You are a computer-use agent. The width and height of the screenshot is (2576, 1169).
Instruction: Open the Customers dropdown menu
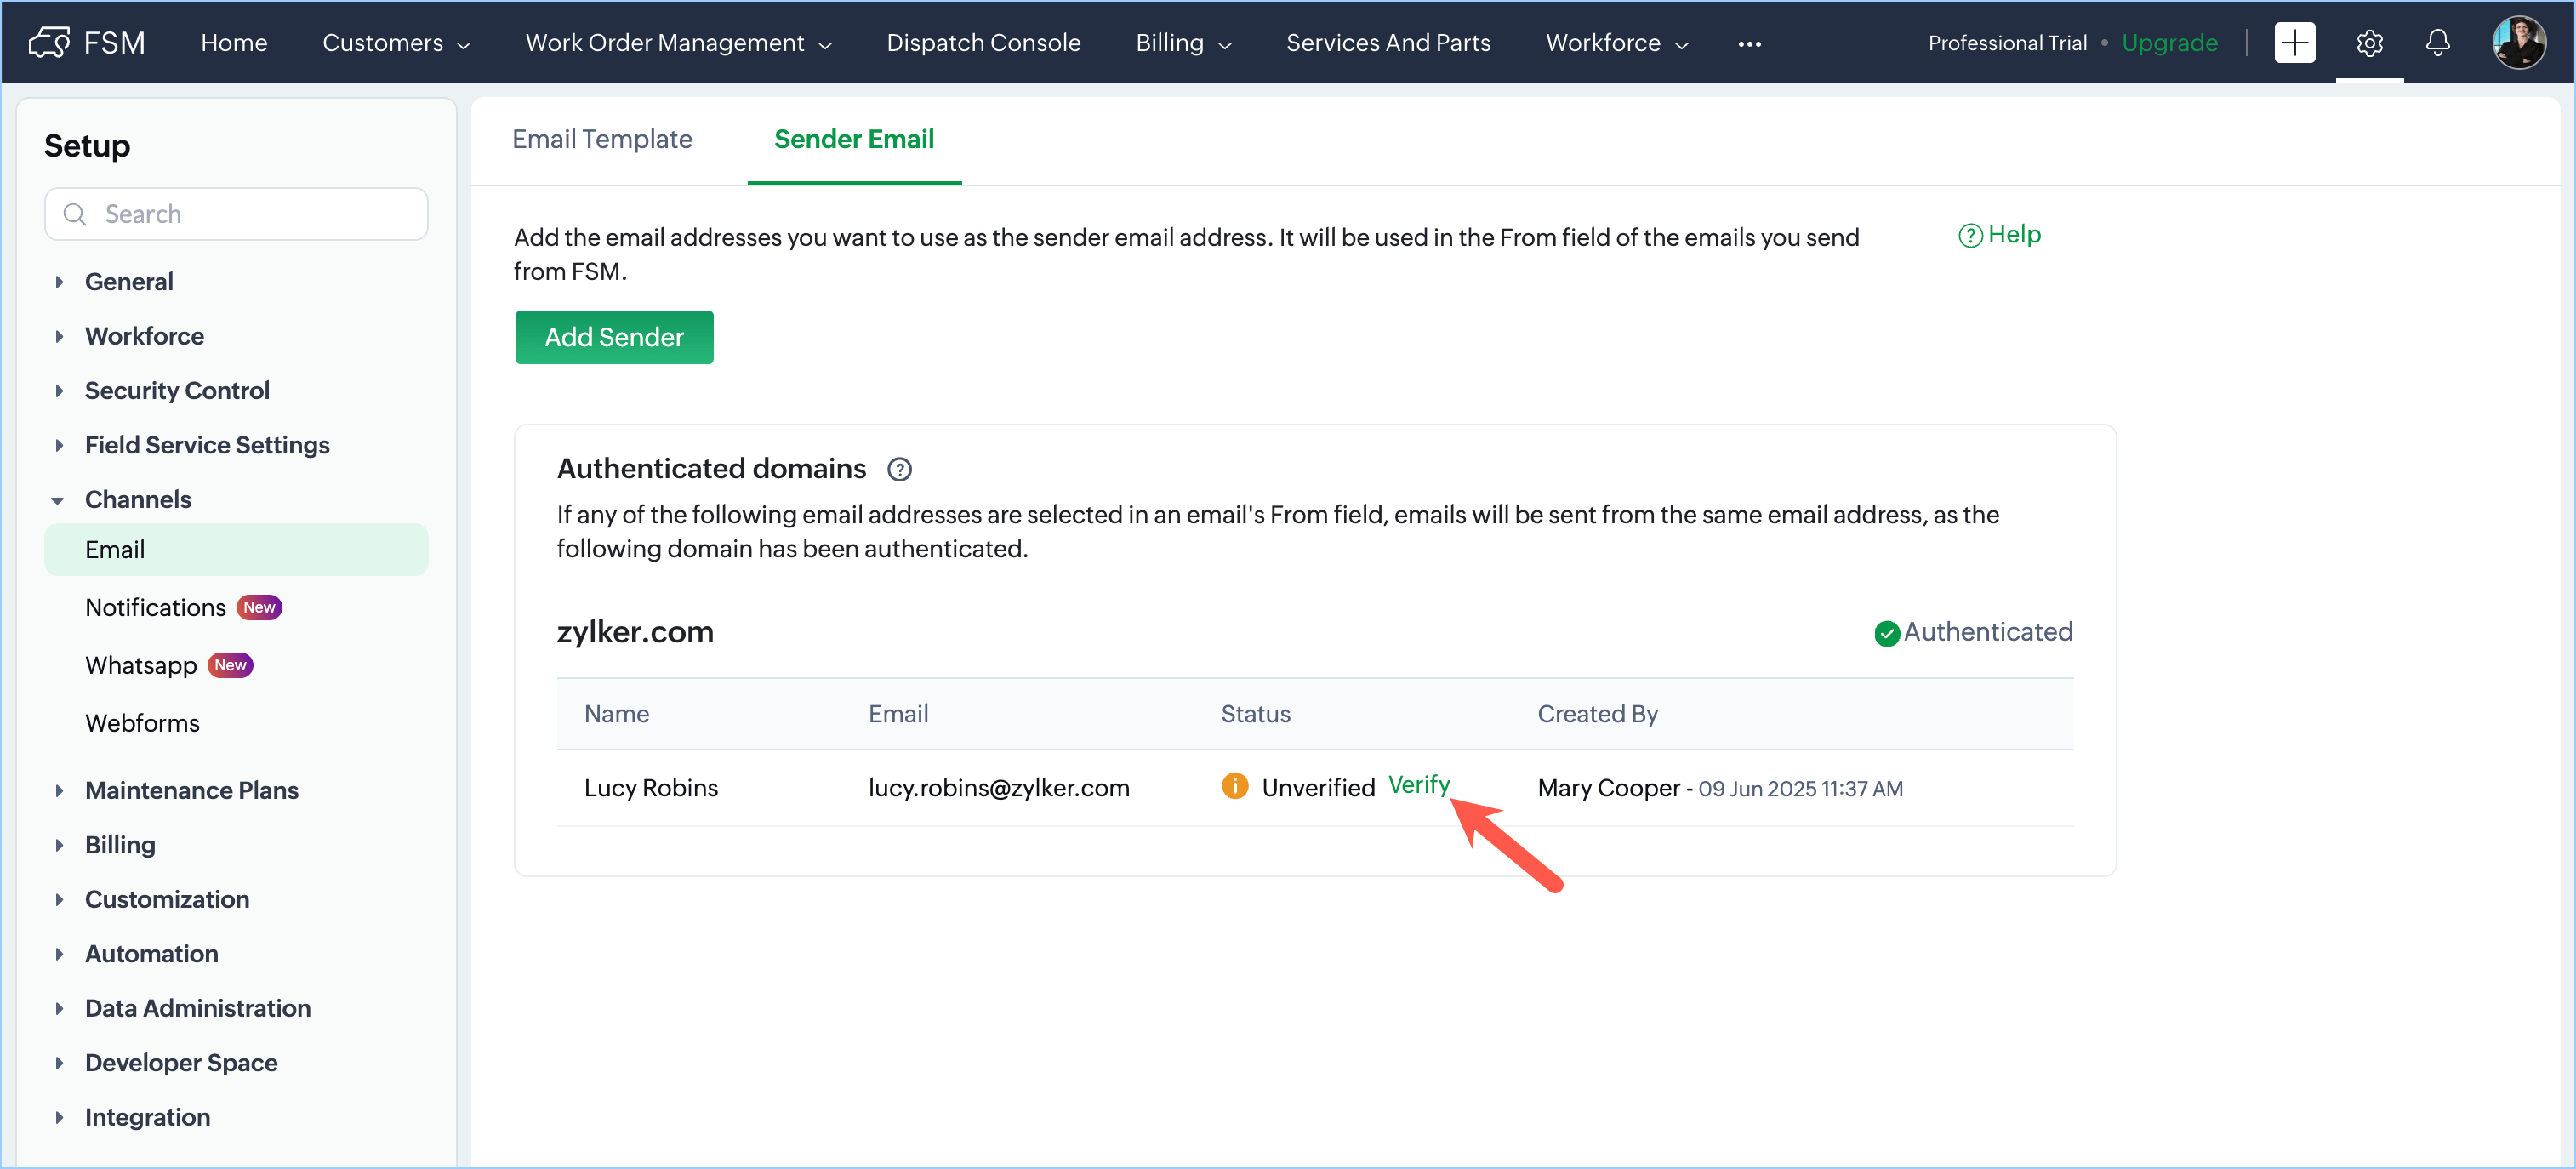click(396, 43)
